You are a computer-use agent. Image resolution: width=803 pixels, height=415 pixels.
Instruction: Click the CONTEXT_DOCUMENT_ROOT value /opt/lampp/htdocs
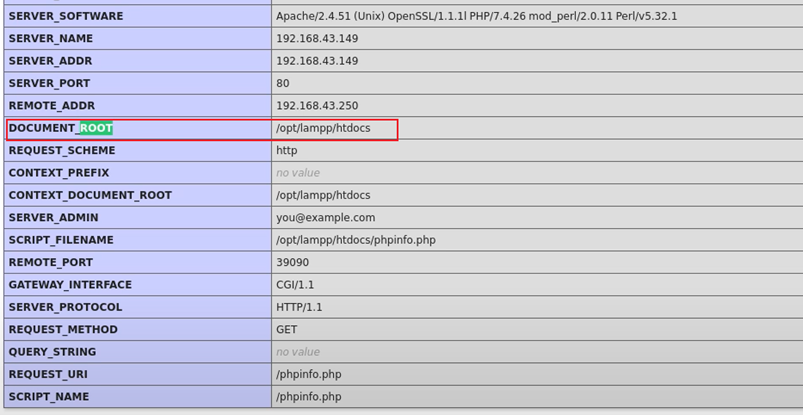click(x=323, y=195)
